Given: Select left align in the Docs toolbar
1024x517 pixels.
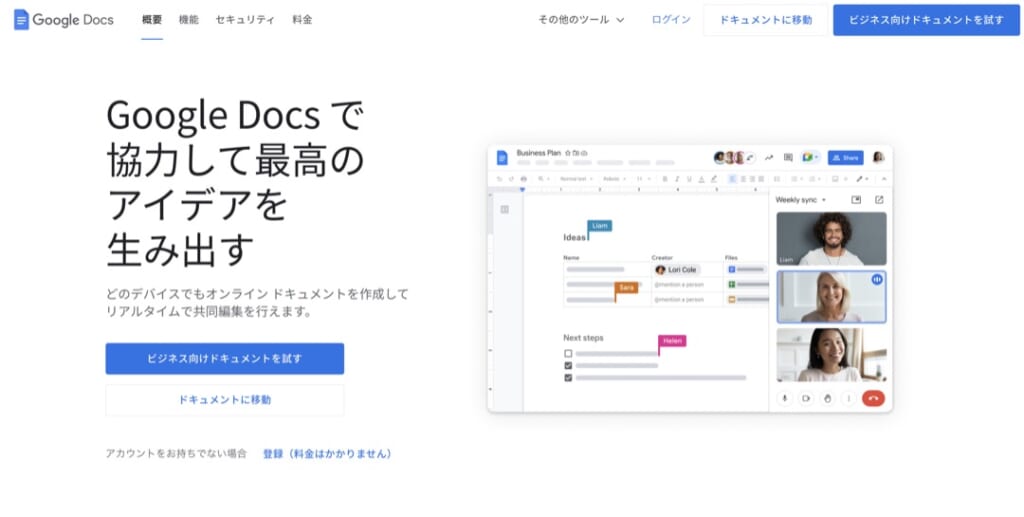Looking at the screenshot, I should point(732,179).
